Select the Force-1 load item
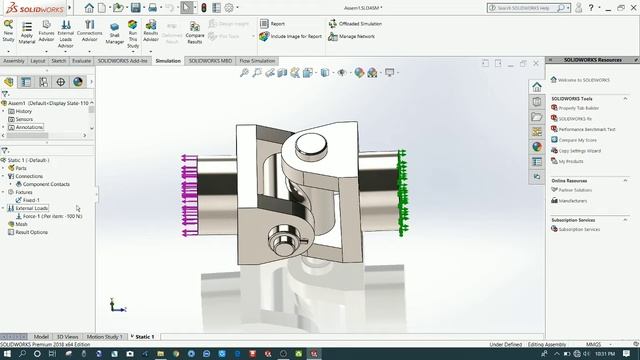This screenshot has width=640, height=360. (53, 216)
